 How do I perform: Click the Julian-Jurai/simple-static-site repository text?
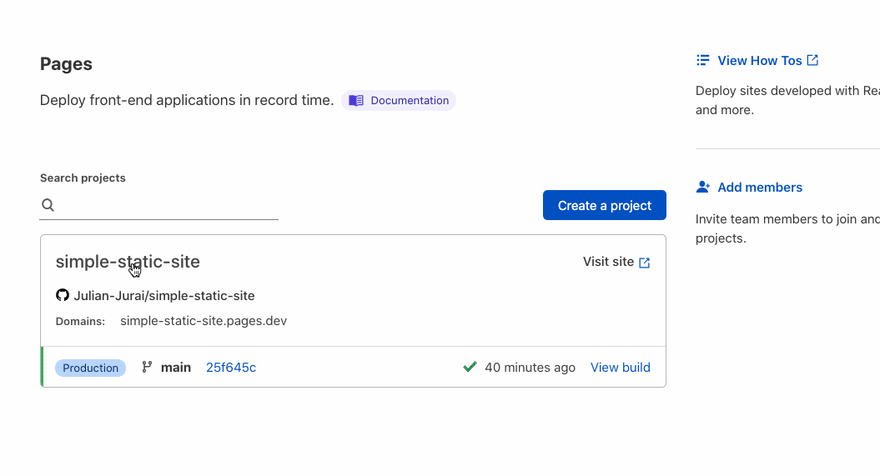click(x=164, y=296)
